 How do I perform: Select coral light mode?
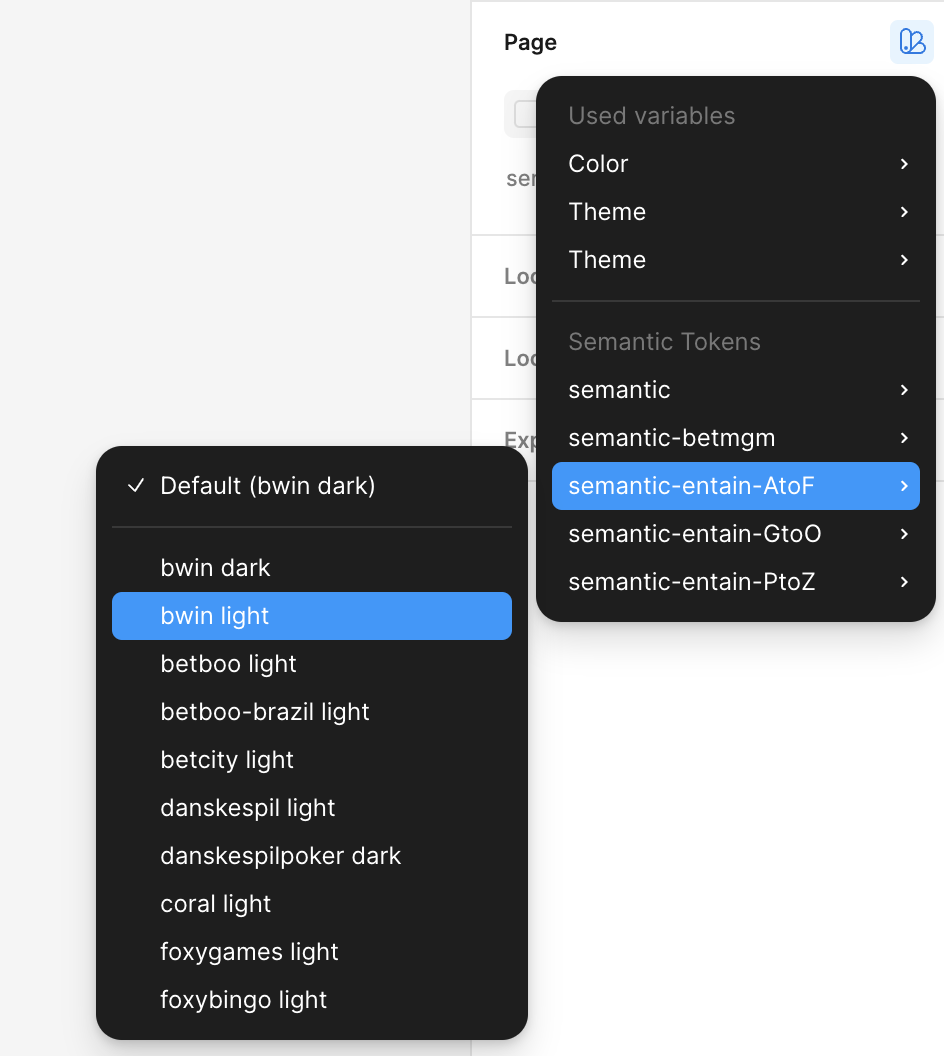coord(311,904)
